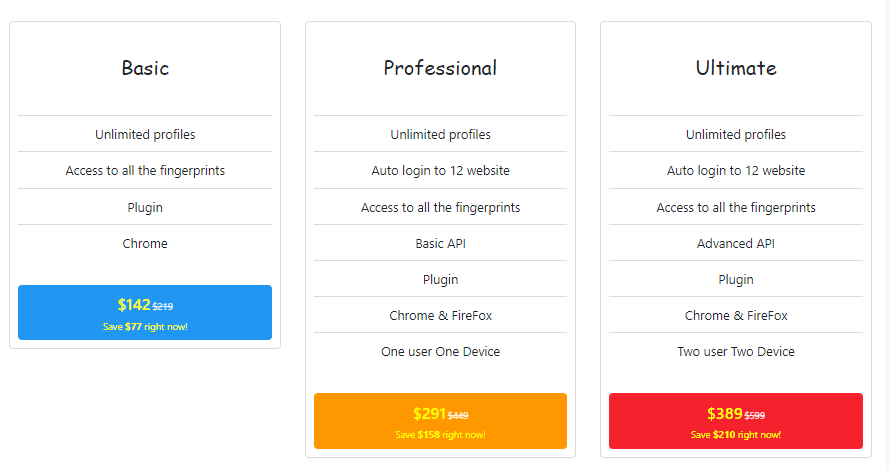Click the blue $142 Basic price button
Image resolution: width=889 pixels, height=471 pixels.
click(x=145, y=312)
